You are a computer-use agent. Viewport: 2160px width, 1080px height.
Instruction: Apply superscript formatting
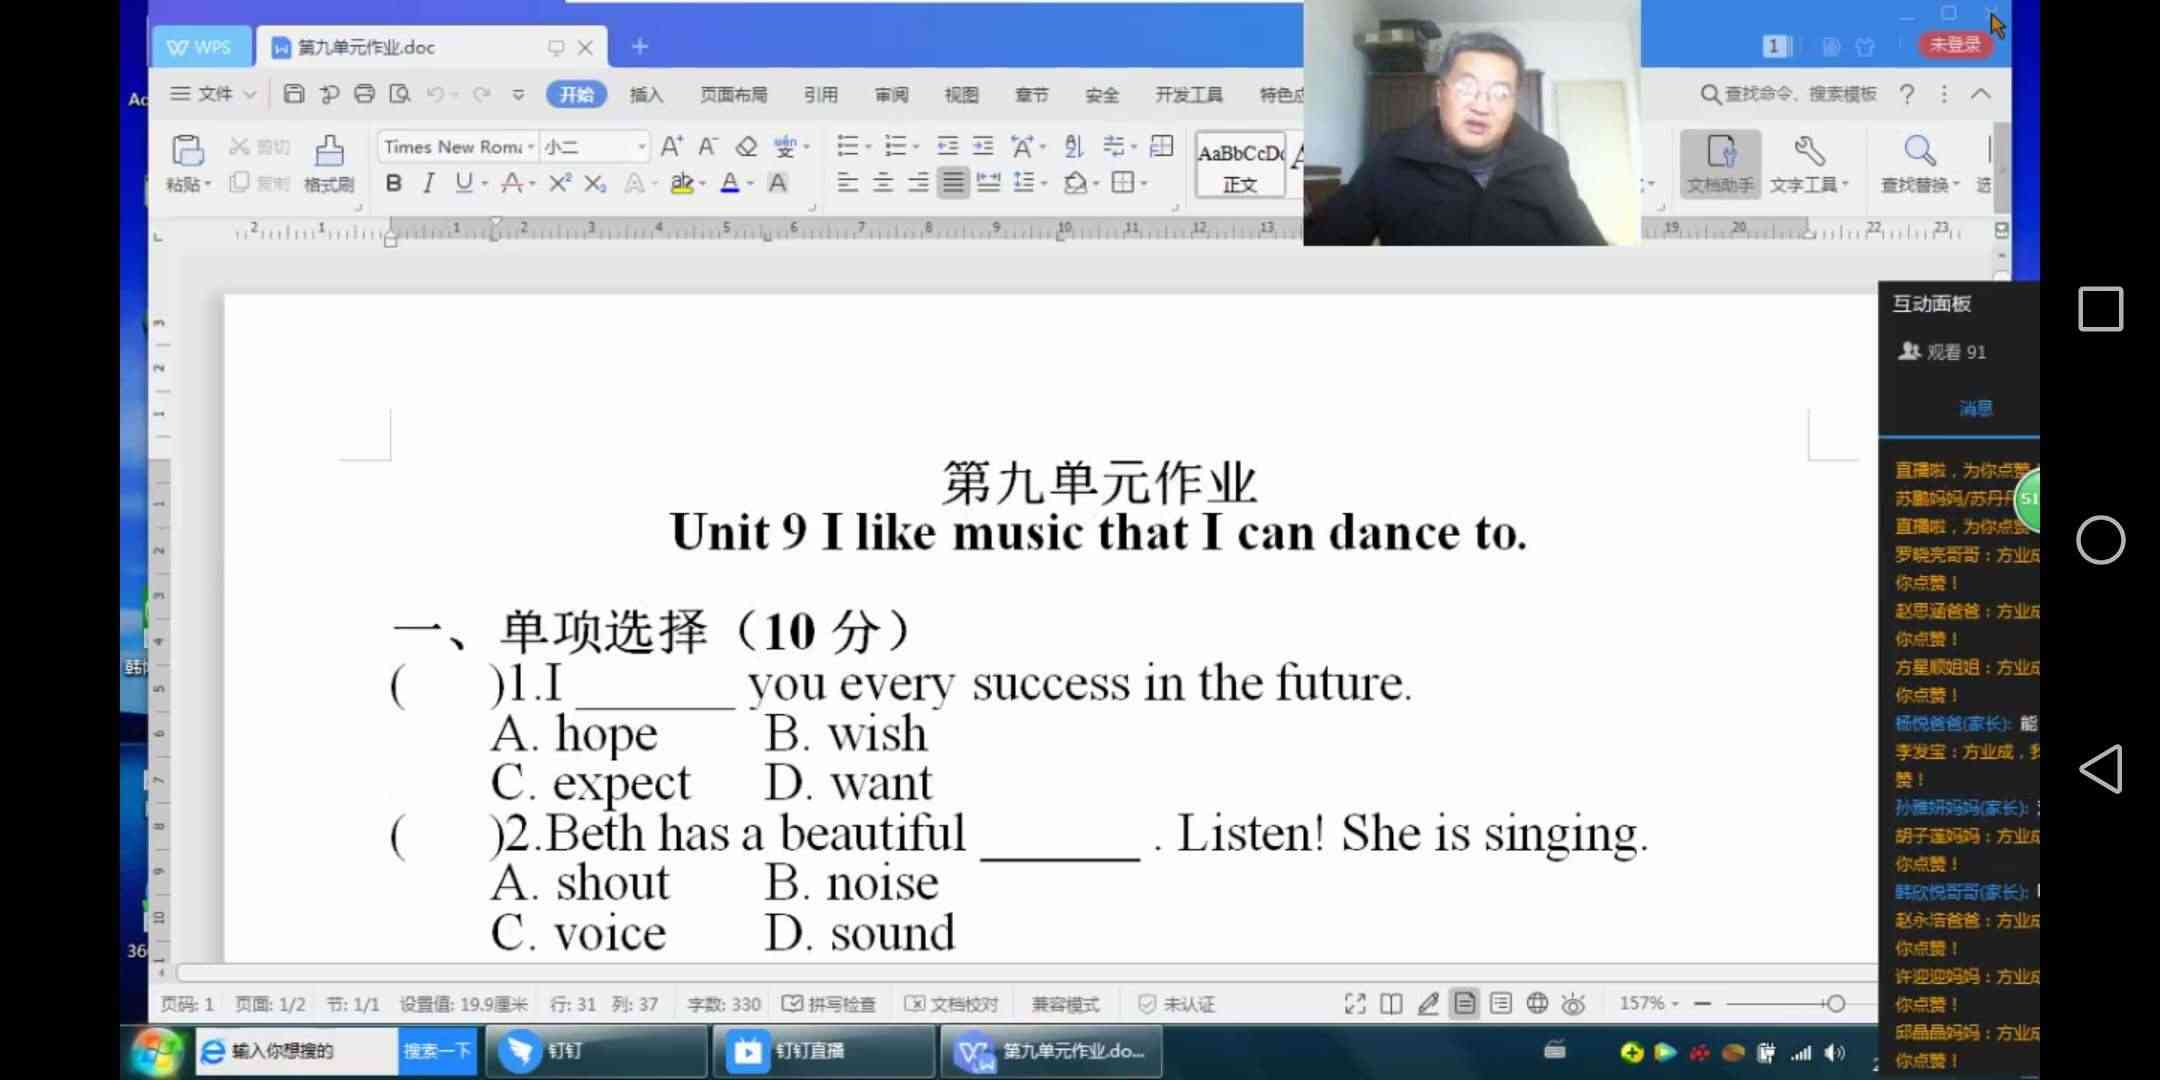(x=560, y=183)
